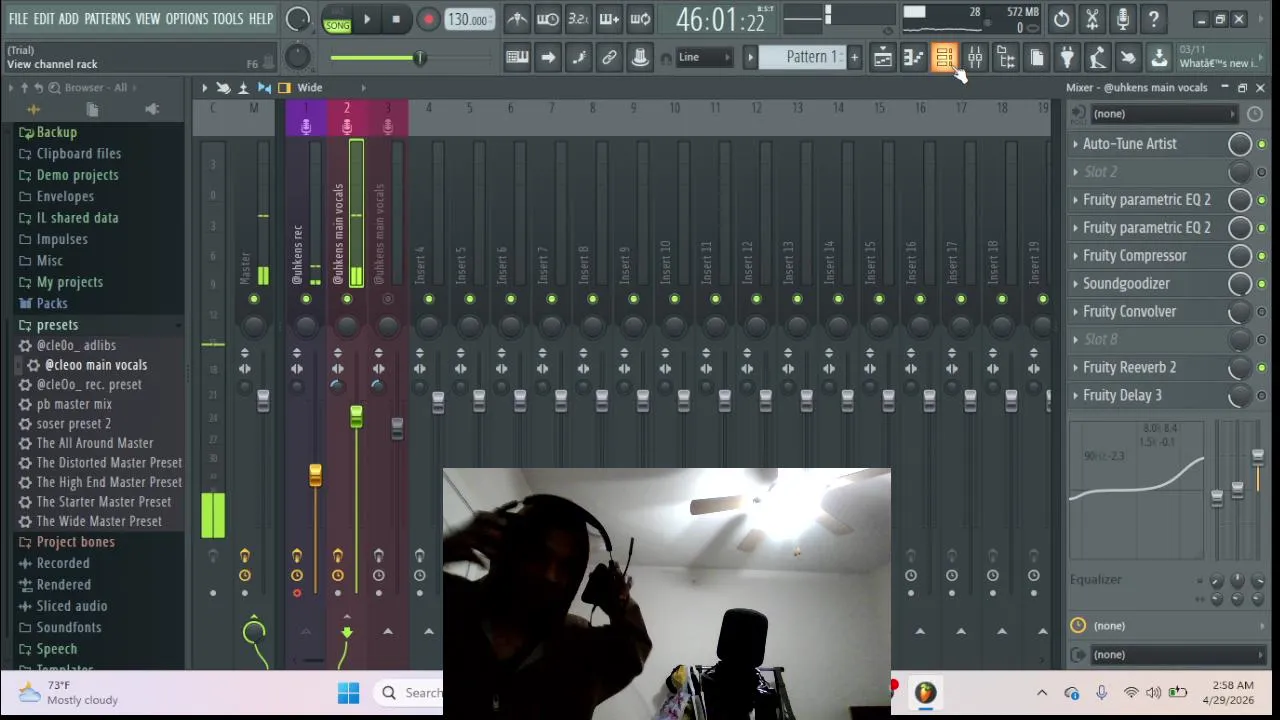
Task: Open the typing keyboard to piano icon
Action: [x=517, y=58]
